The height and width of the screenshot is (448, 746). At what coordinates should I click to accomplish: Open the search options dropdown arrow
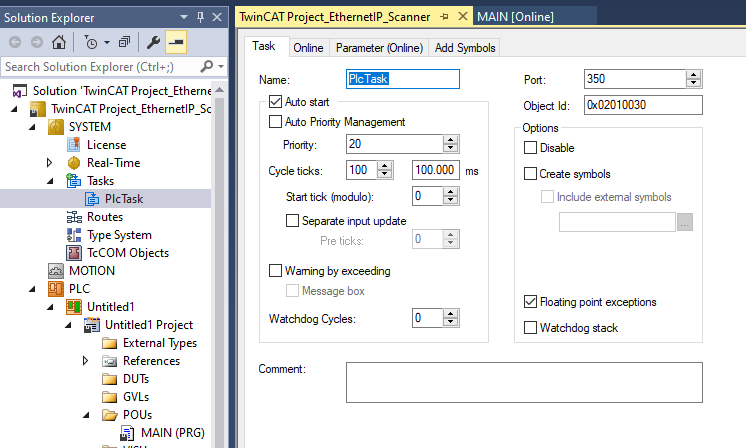[x=221, y=67]
